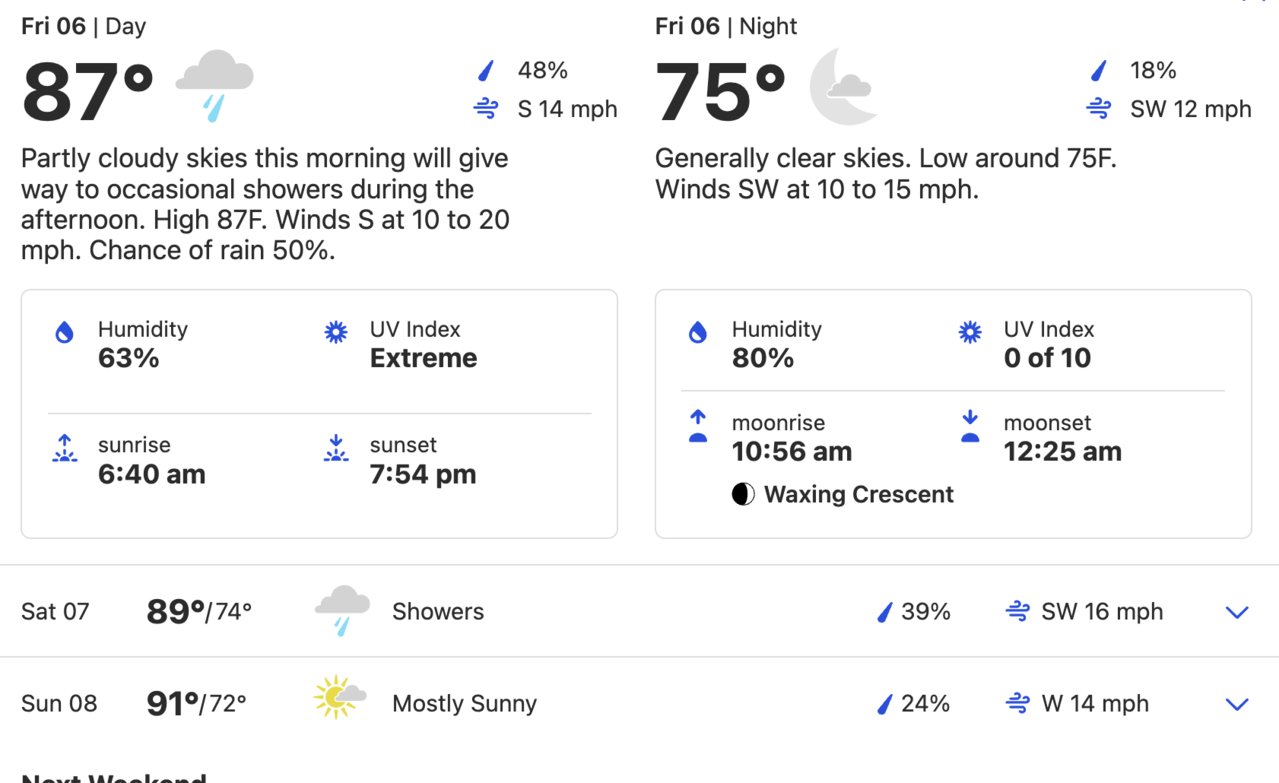The image size is (1279, 783).
Task: Click the moonset icon
Action: pos(970,426)
